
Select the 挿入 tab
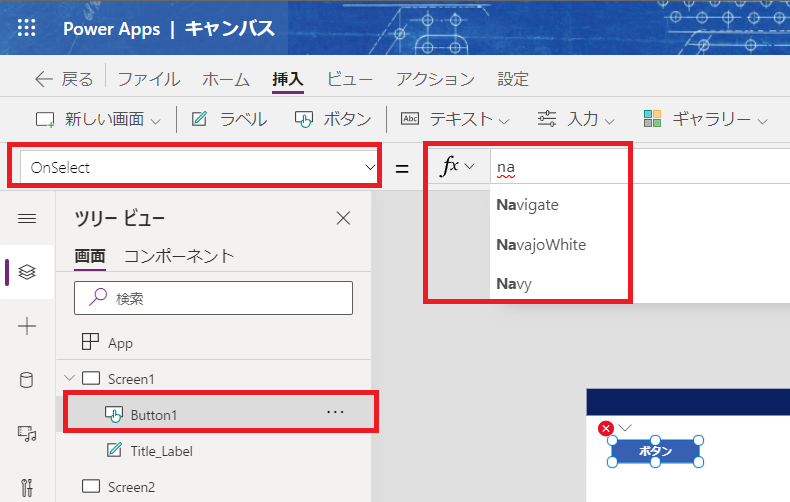(288, 79)
